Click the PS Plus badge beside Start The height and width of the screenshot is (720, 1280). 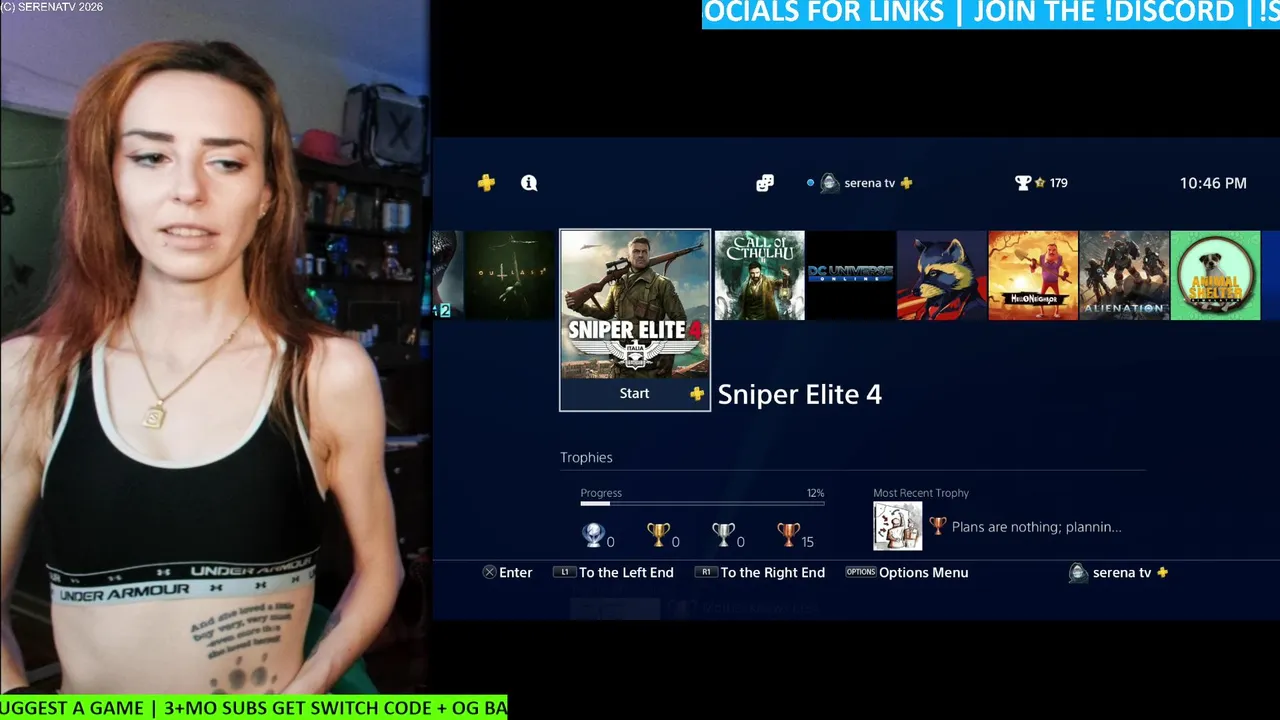[x=697, y=394]
